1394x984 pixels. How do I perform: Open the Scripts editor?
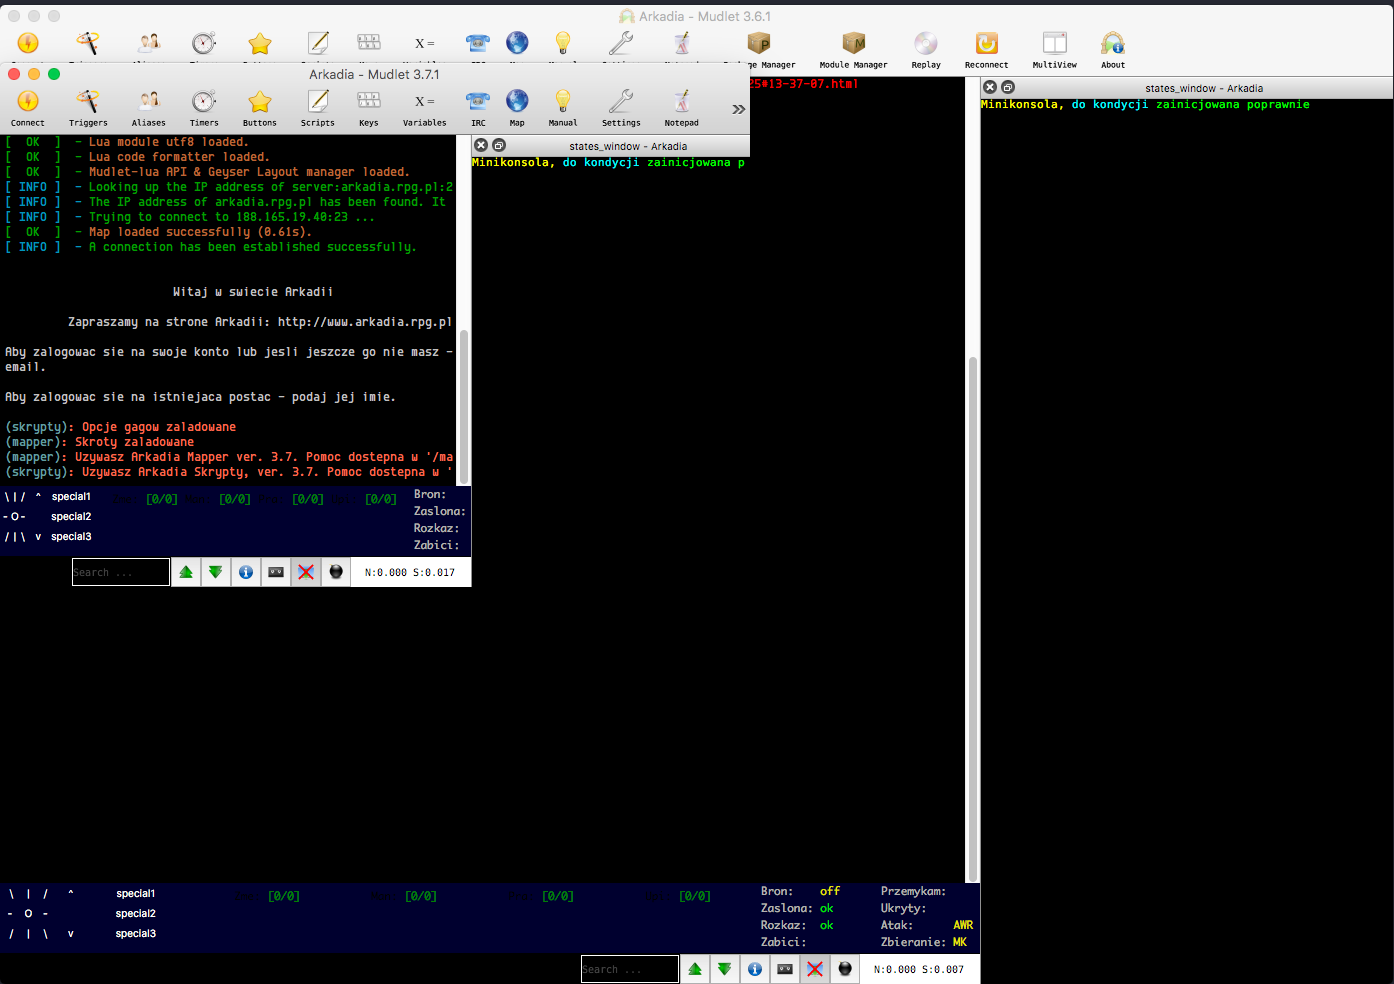coord(317,105)
